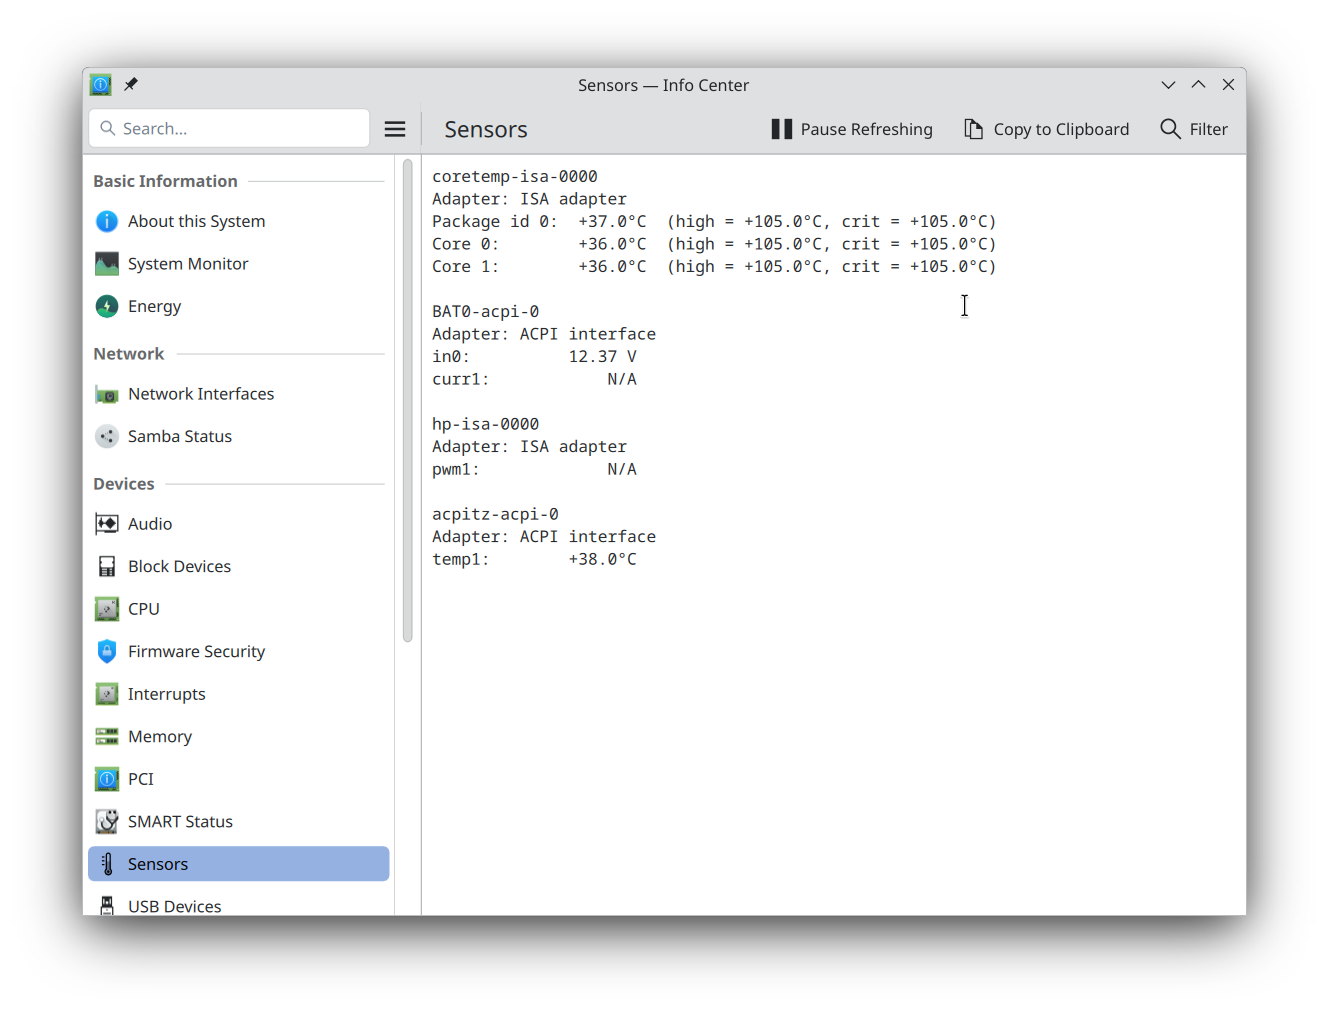Viewport: 1328px width, 1012px height.
Task: Toggle the keep-above pin in the titlebar
Action: [x=130, y=85]
